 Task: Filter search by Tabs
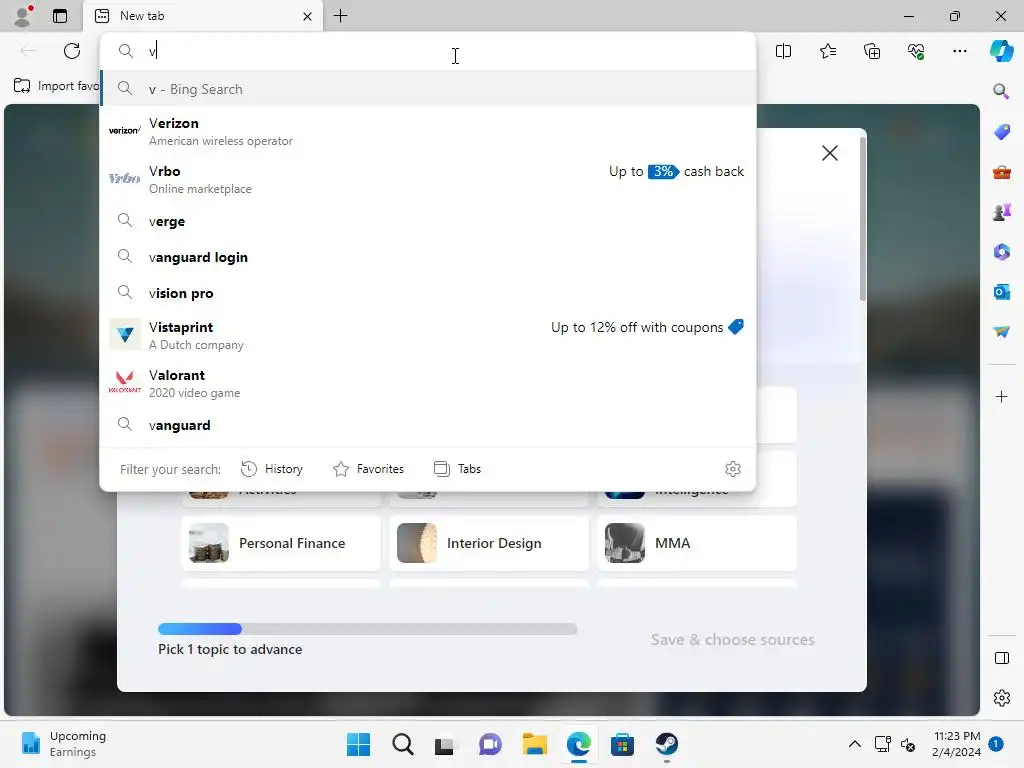pyautogui.click(x=457, y=469)
